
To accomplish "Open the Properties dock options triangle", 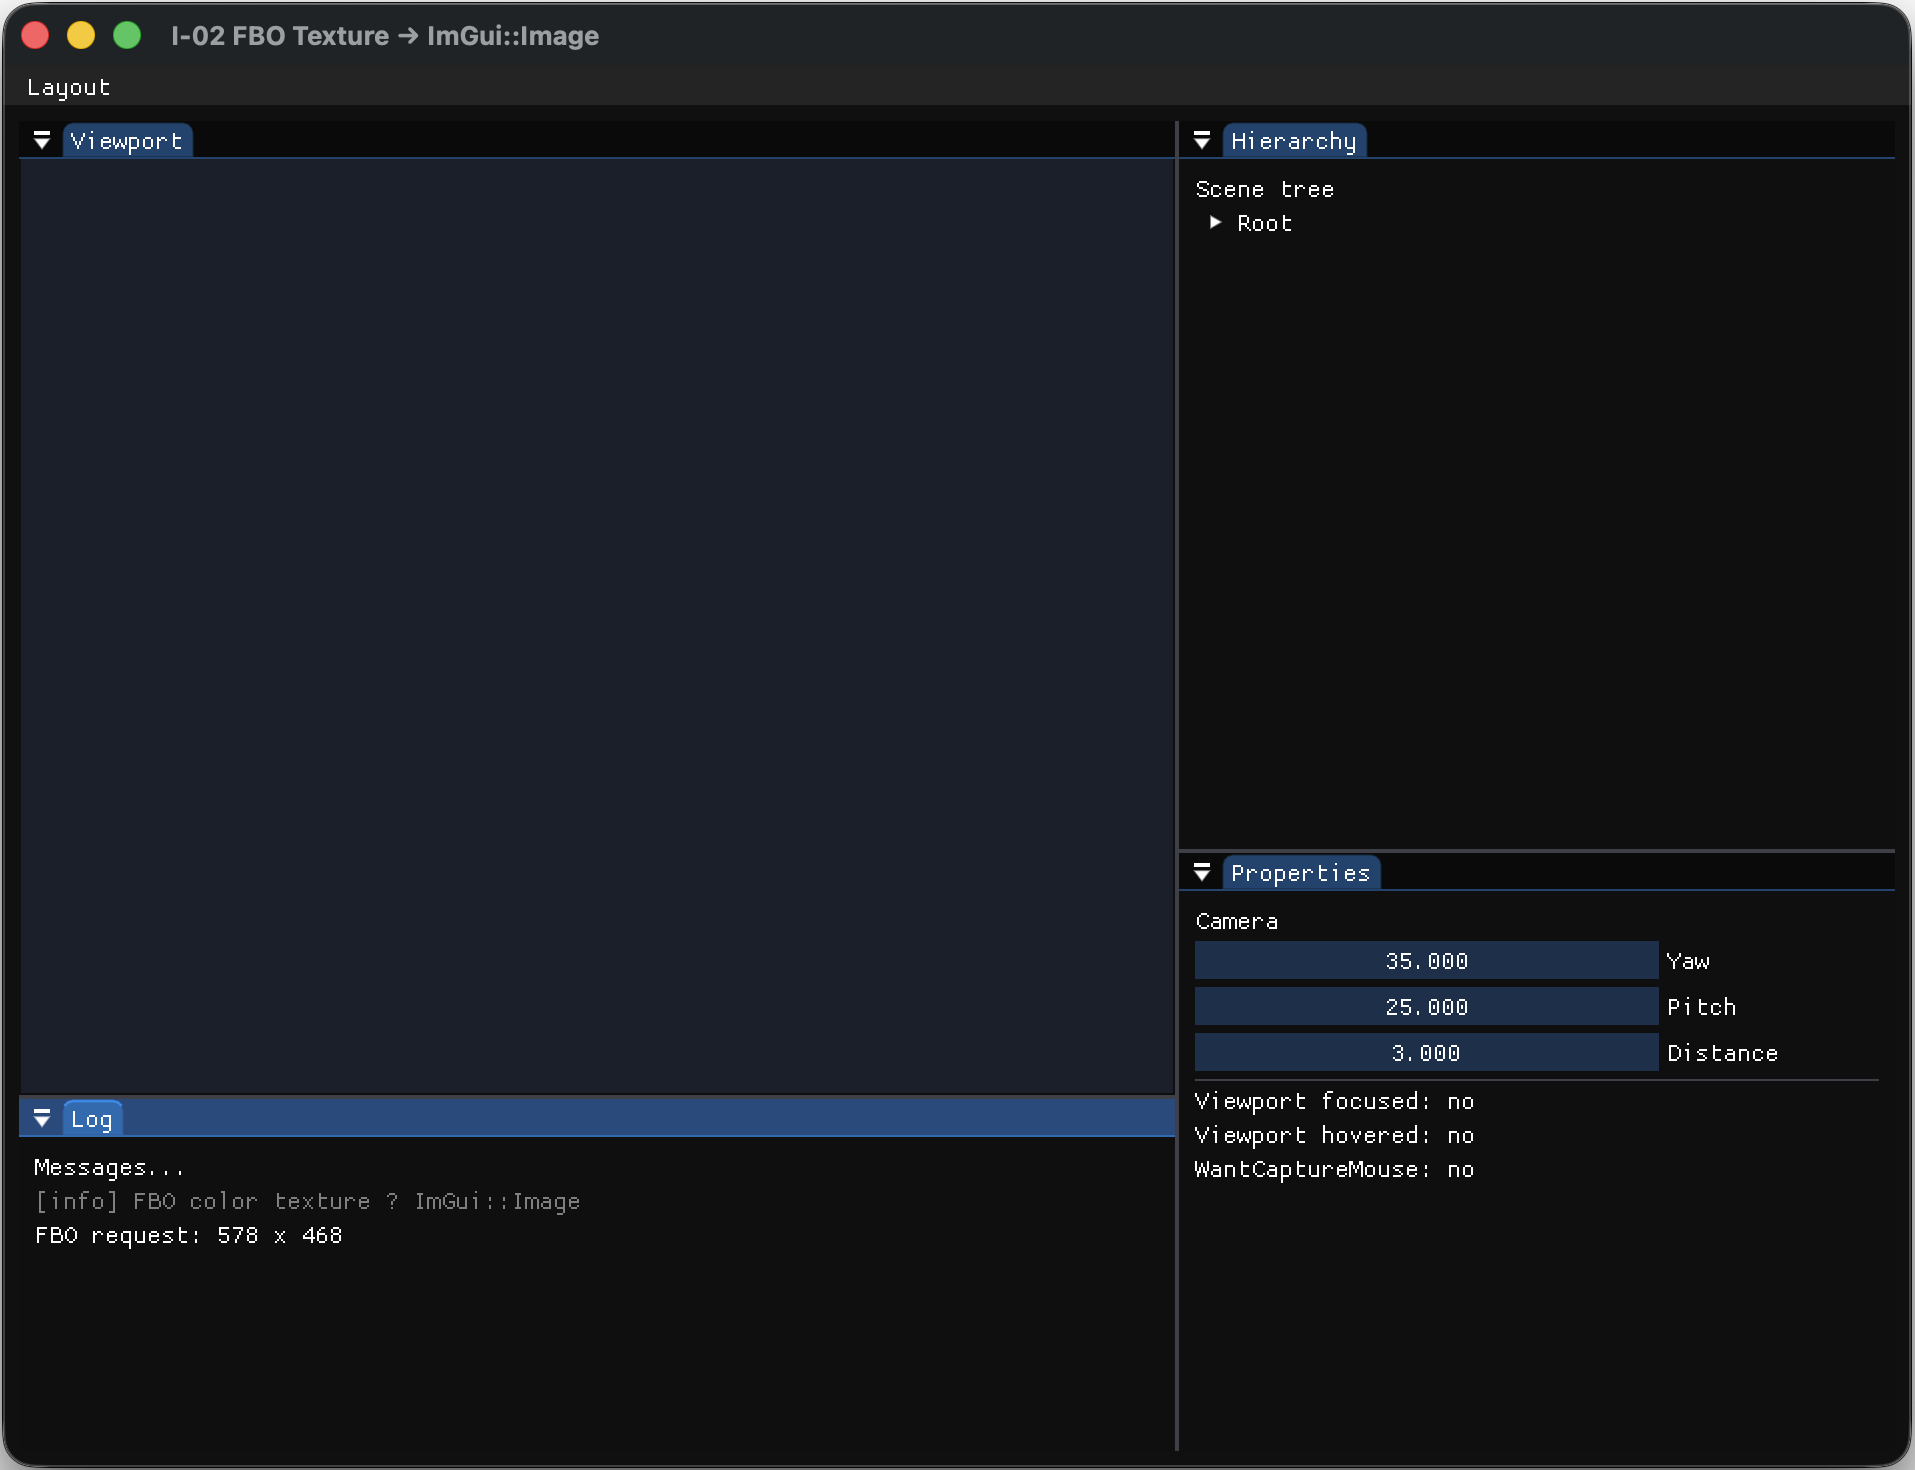I will (1202, 872).
